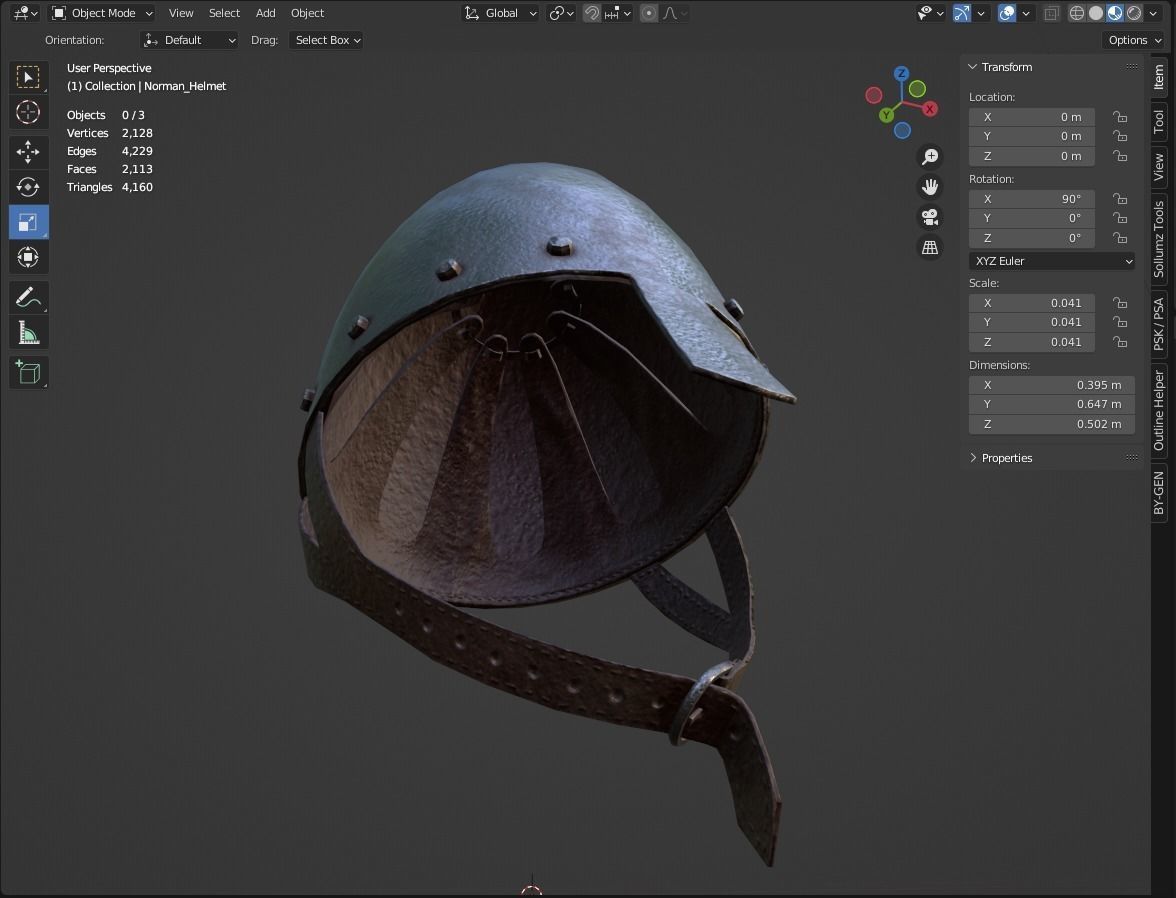
Task: Open the editor type menu icon
Action: coord(25,13)
